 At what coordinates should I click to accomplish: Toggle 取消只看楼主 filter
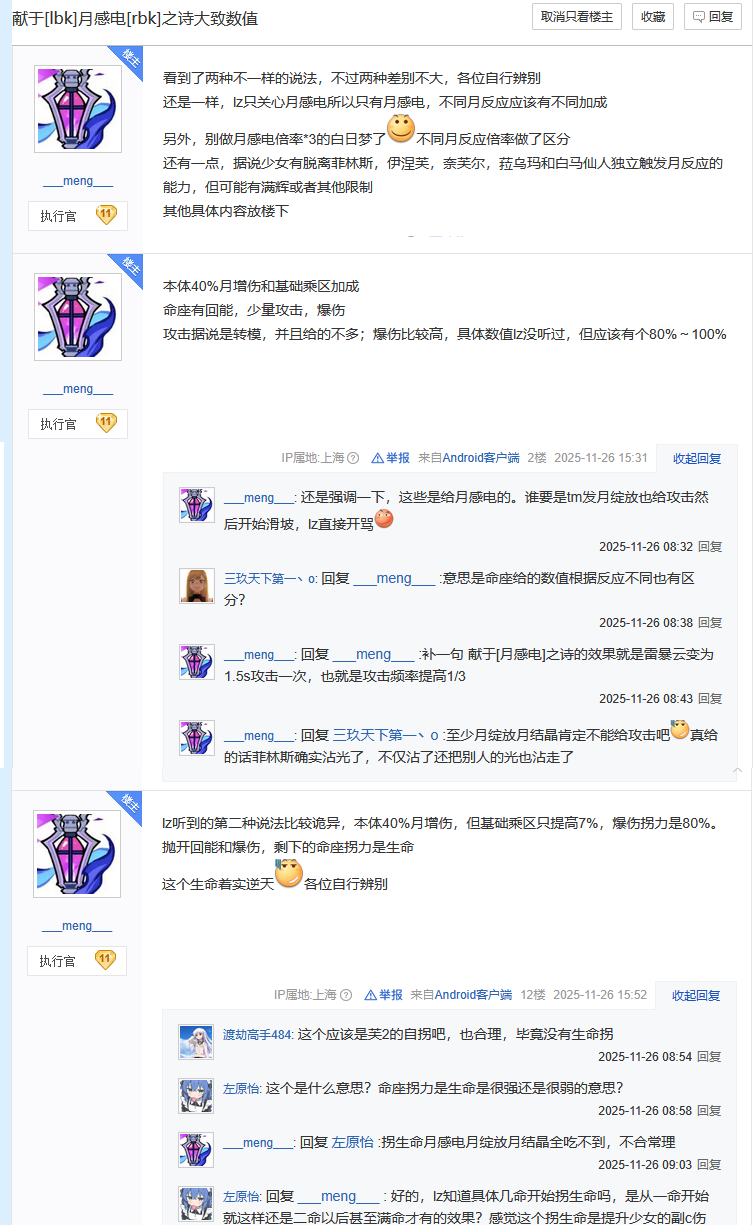(577, 17)
